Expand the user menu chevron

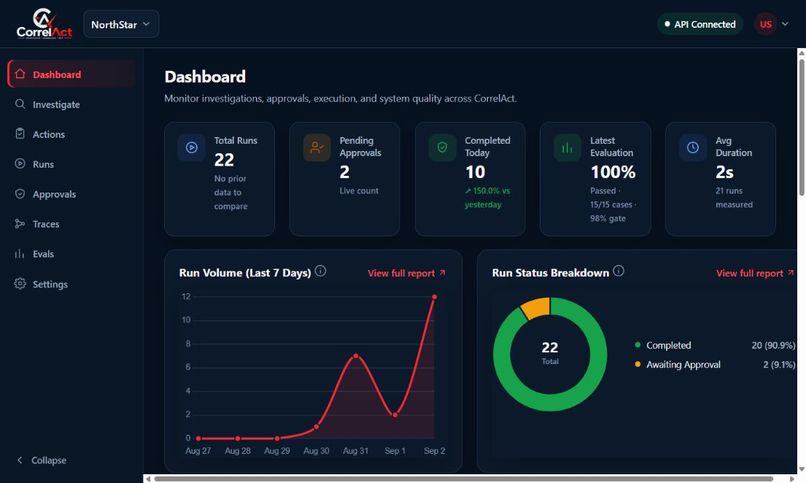coord(785,24)
